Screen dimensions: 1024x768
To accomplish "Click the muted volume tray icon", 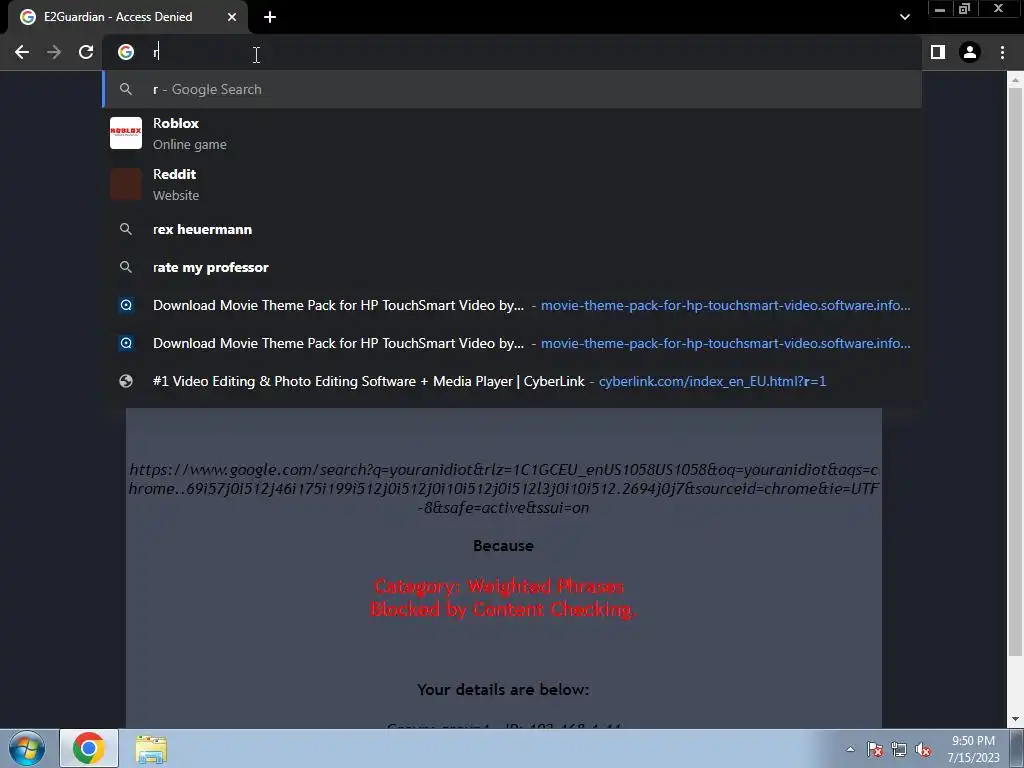I will (x=923, y=749).
